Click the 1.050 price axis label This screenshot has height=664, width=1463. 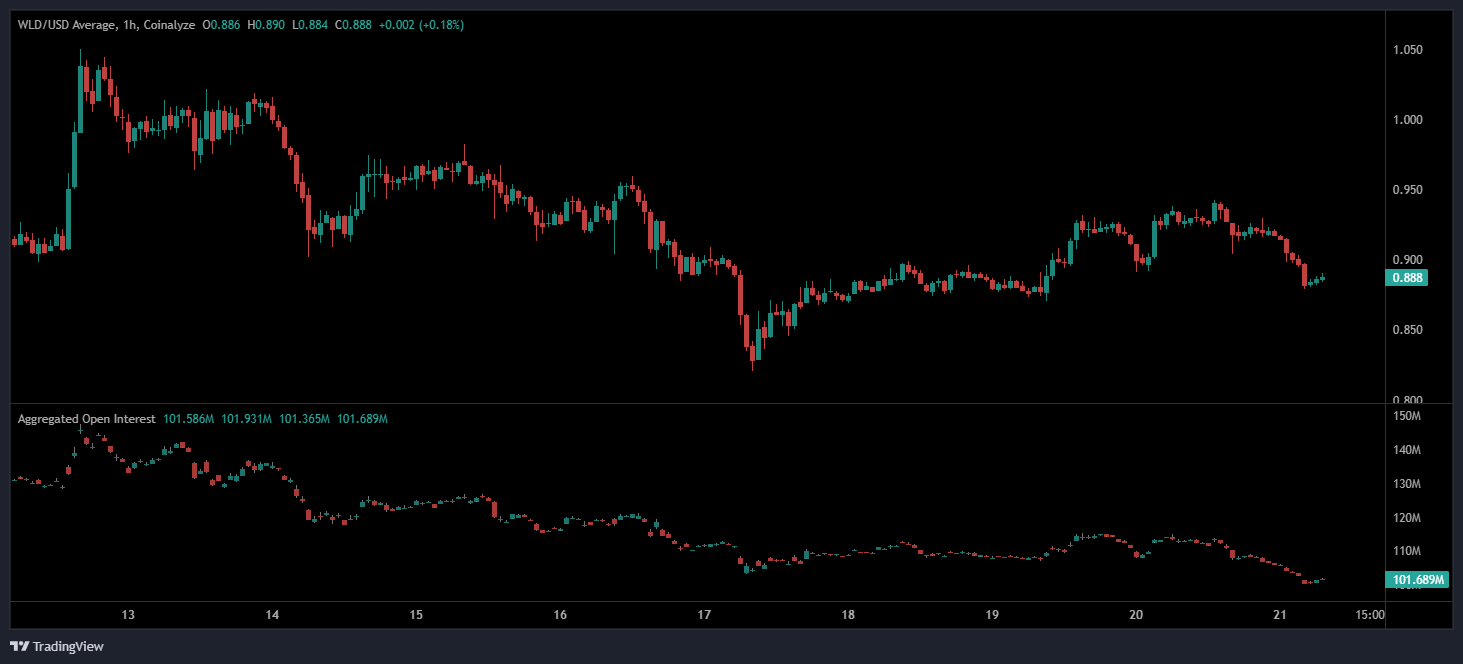(x=1408, y=50)
